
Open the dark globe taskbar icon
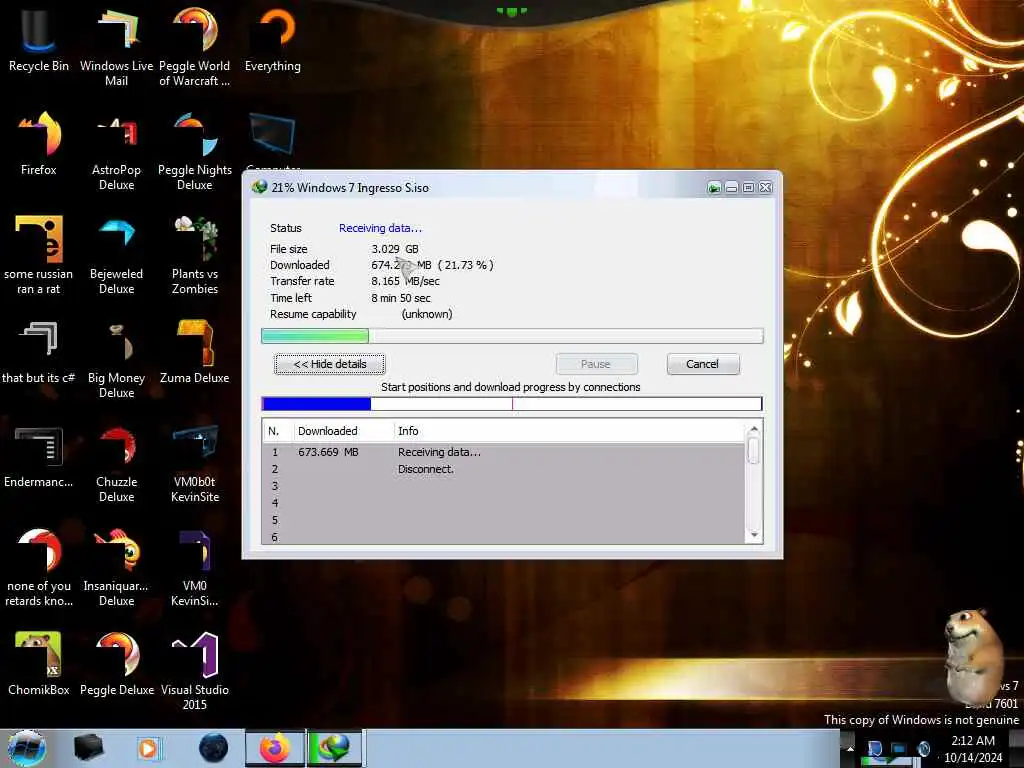[x=213, y=748]
